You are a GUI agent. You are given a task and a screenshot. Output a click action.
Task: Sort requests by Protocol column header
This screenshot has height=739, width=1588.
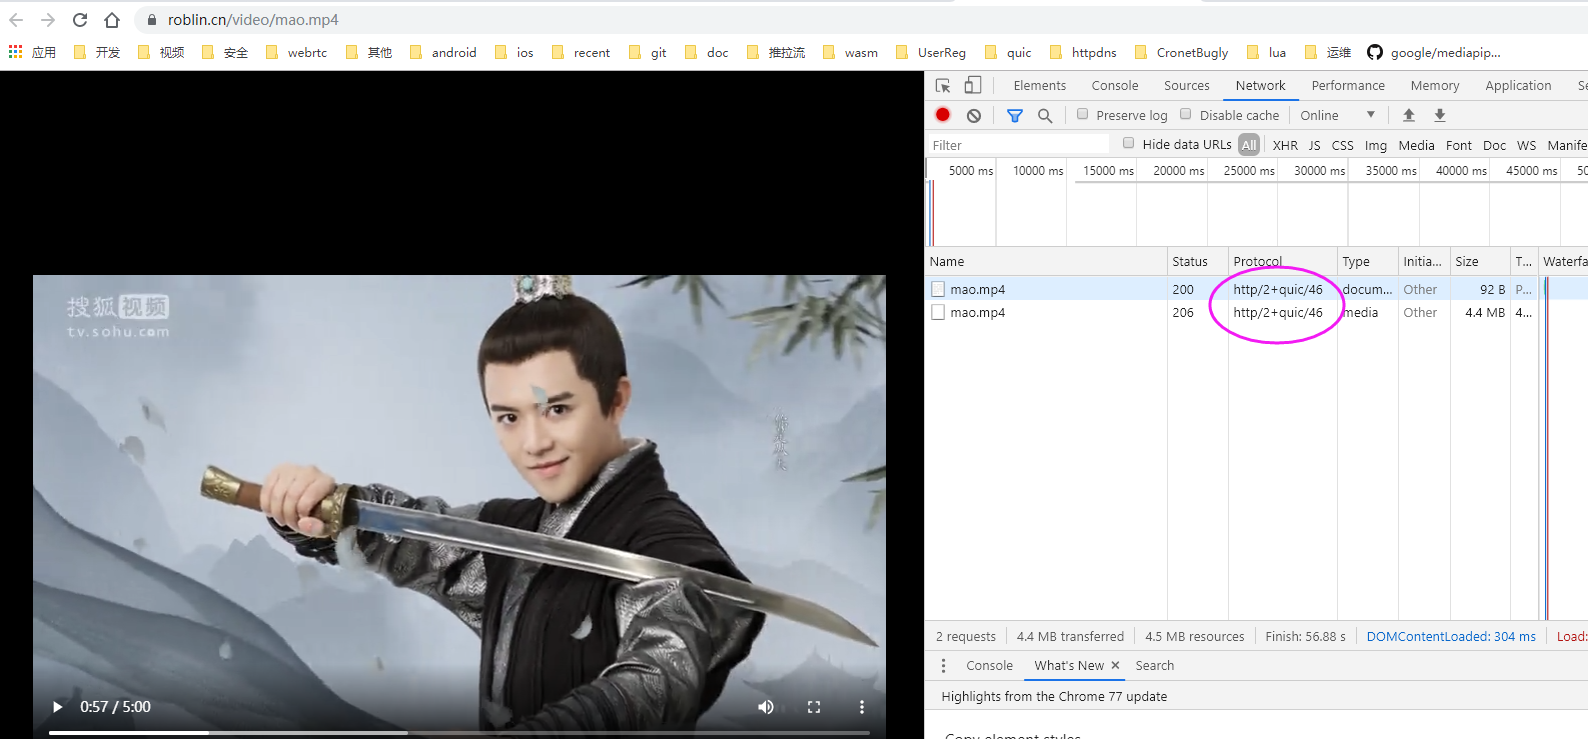click(1283, 261)
